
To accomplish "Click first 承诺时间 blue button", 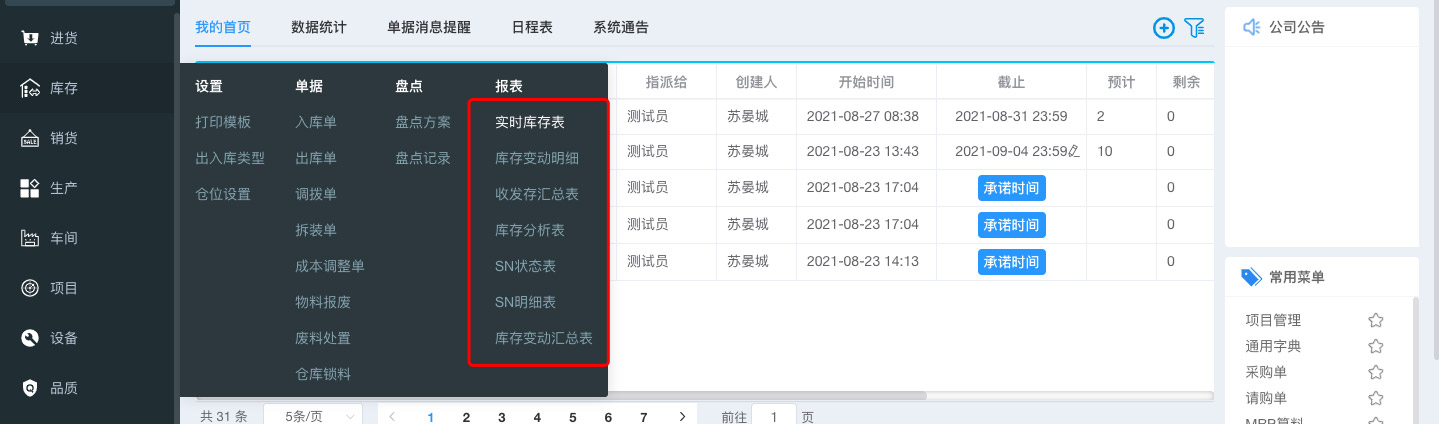I will coord(1011,188).
